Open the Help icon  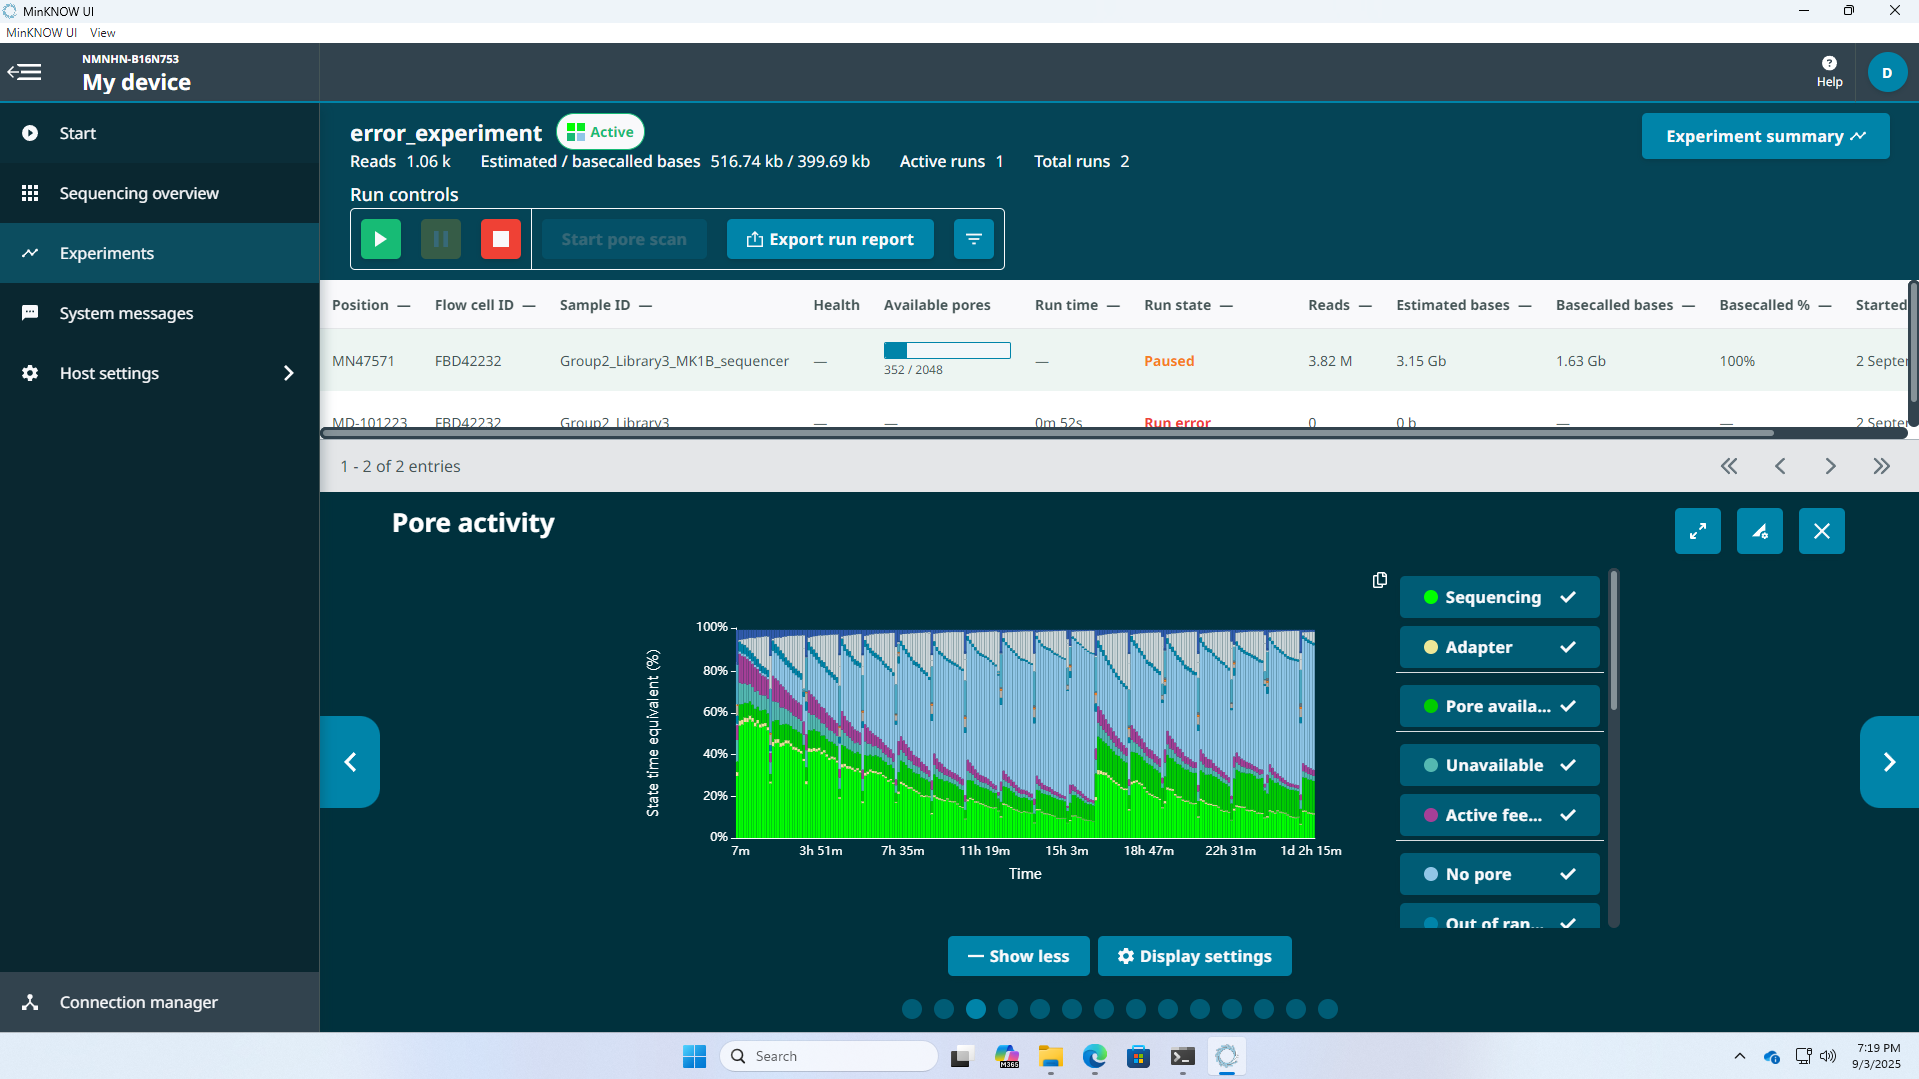point(1829,72)
